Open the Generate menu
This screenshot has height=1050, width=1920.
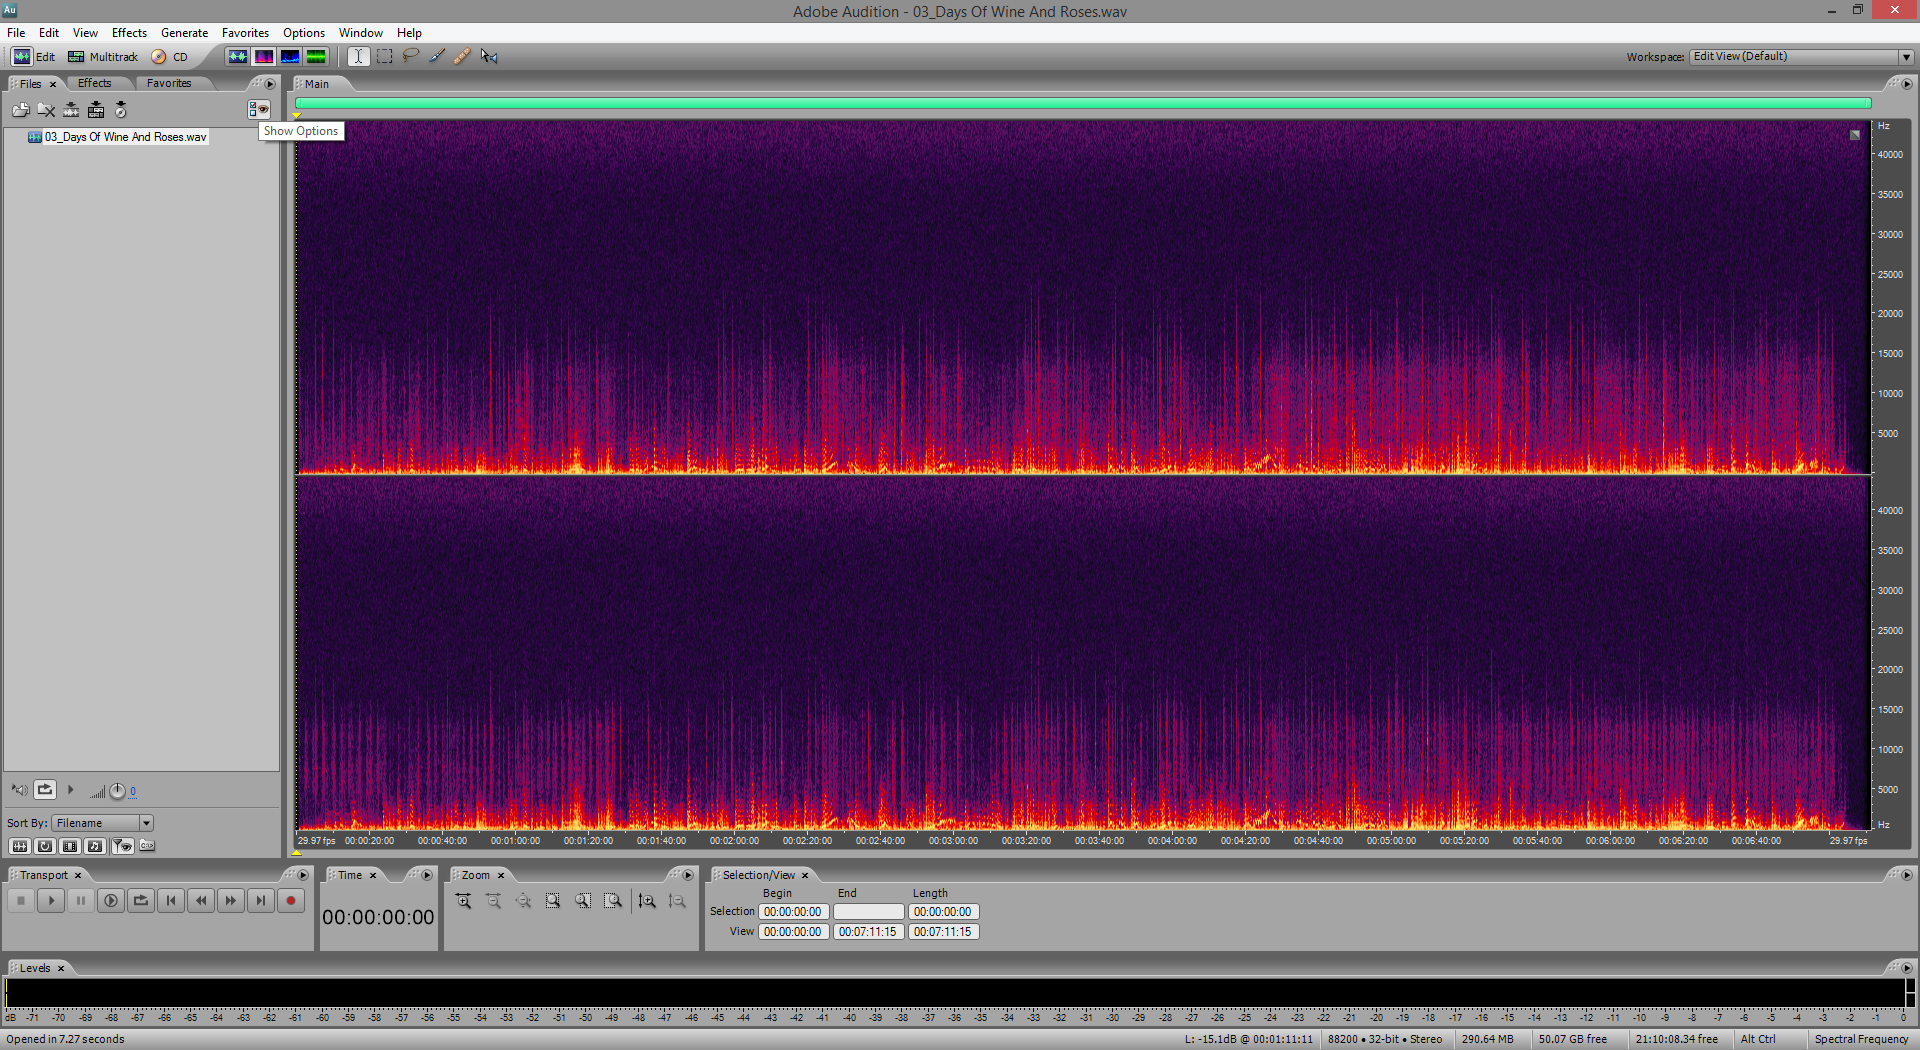pyautogui.click(x=184, y=33)
